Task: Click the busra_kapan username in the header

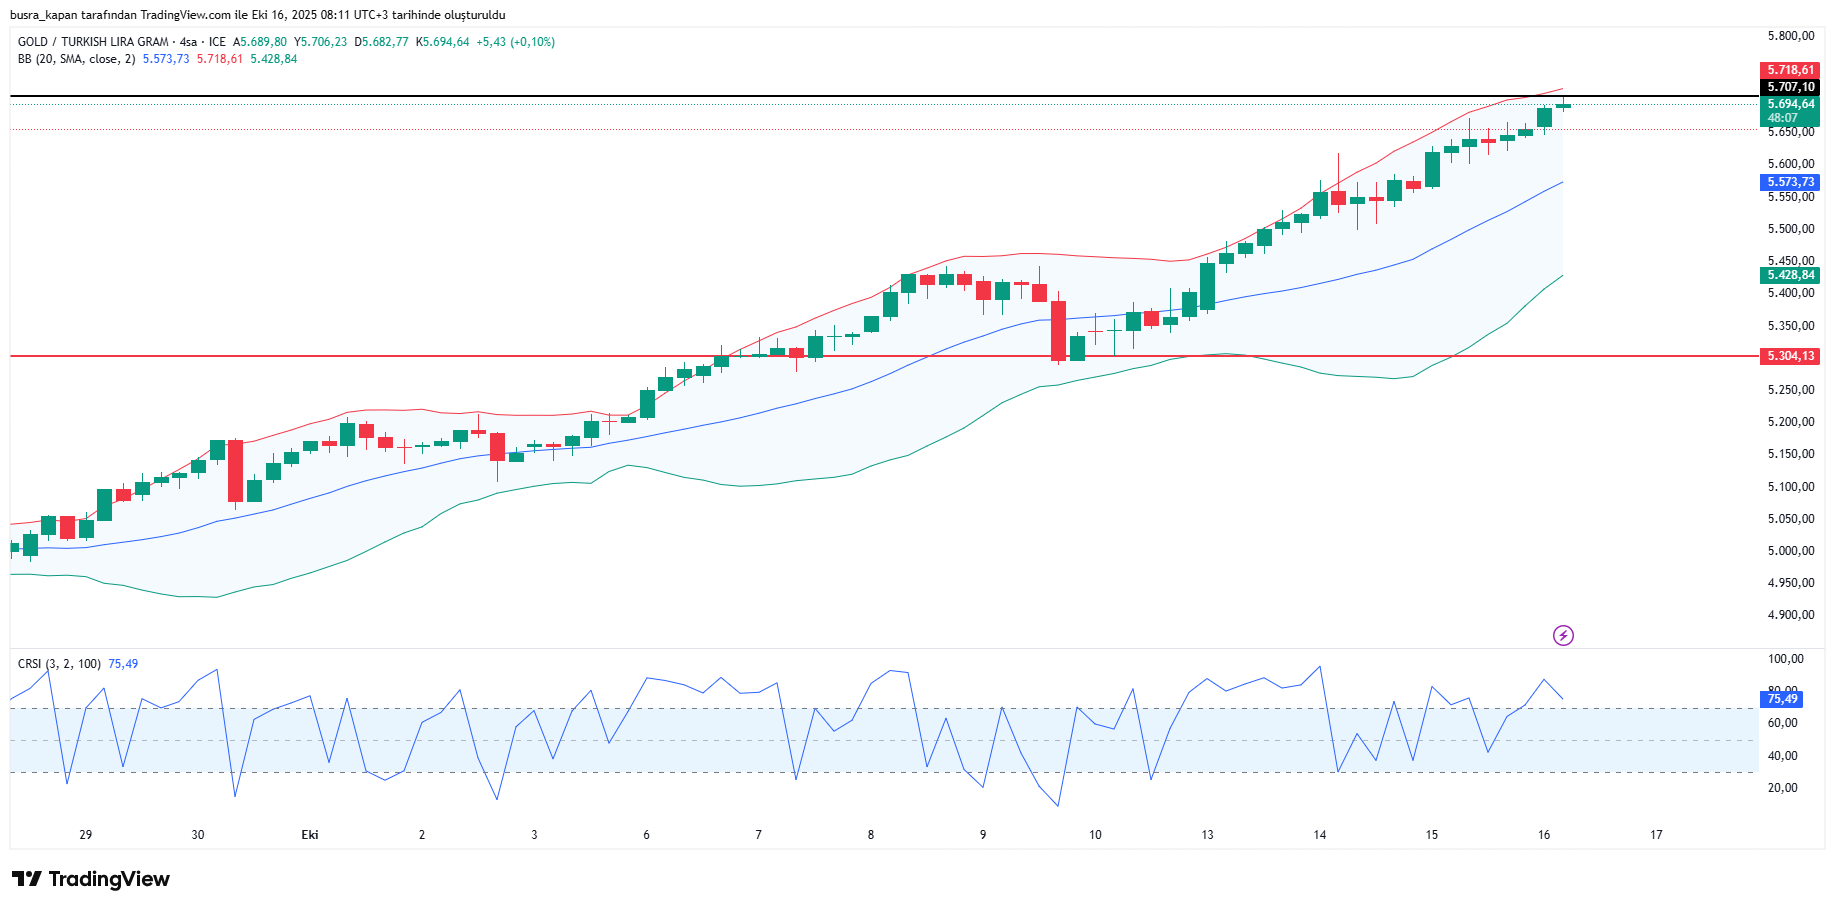Action: tap(48, 15)
